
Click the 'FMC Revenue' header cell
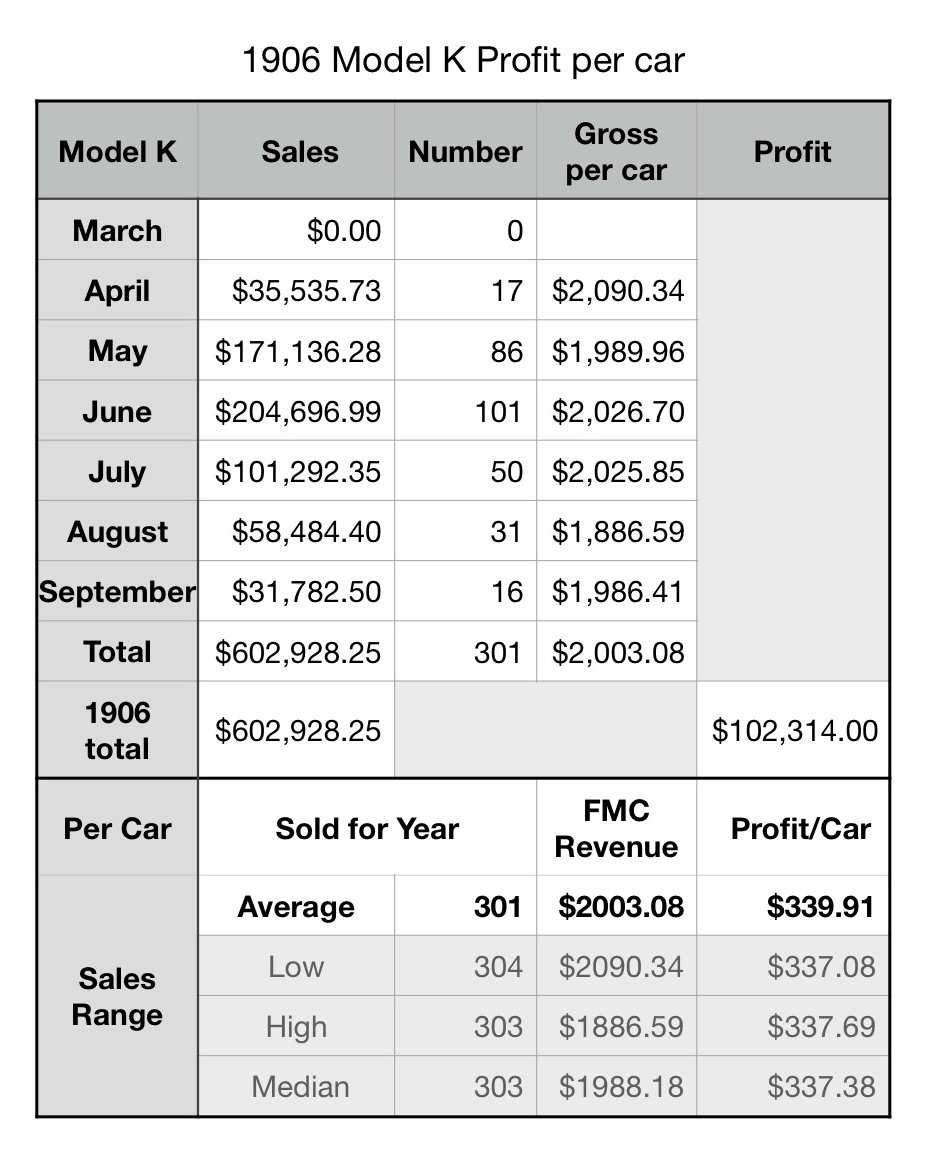[x=616, y=829]
